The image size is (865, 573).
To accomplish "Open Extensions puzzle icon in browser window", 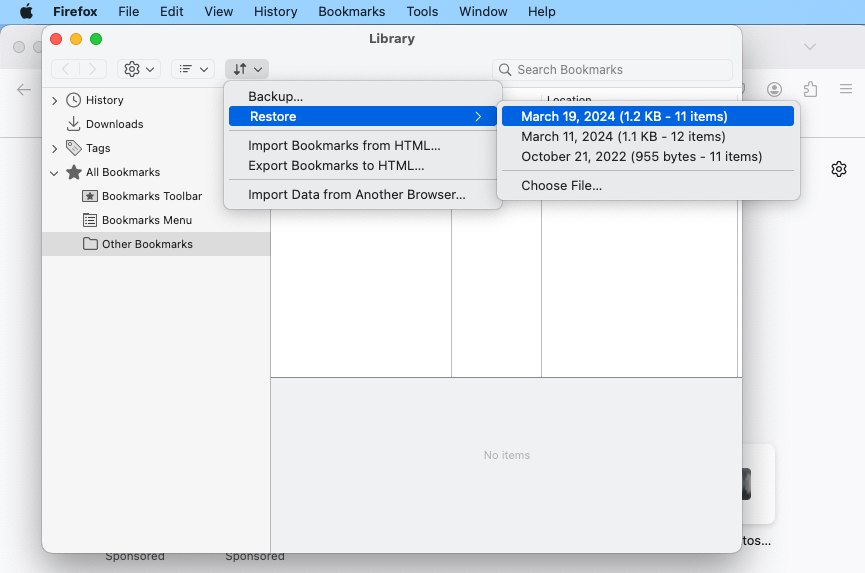I will click(810, 89).
